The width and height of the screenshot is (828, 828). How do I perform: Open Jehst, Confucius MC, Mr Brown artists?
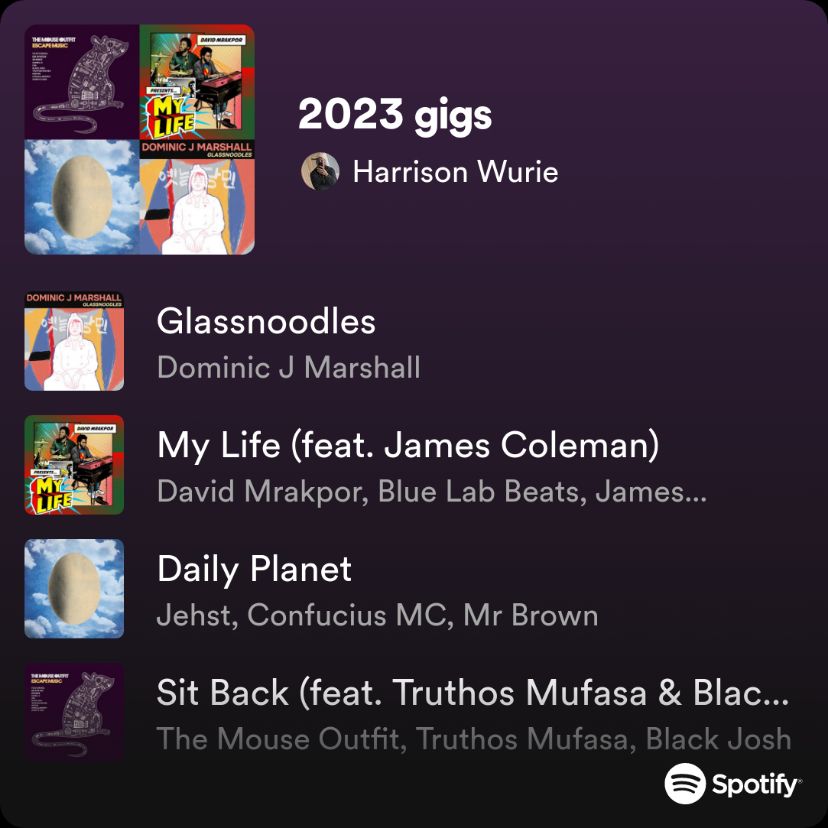tap(378, 615)
